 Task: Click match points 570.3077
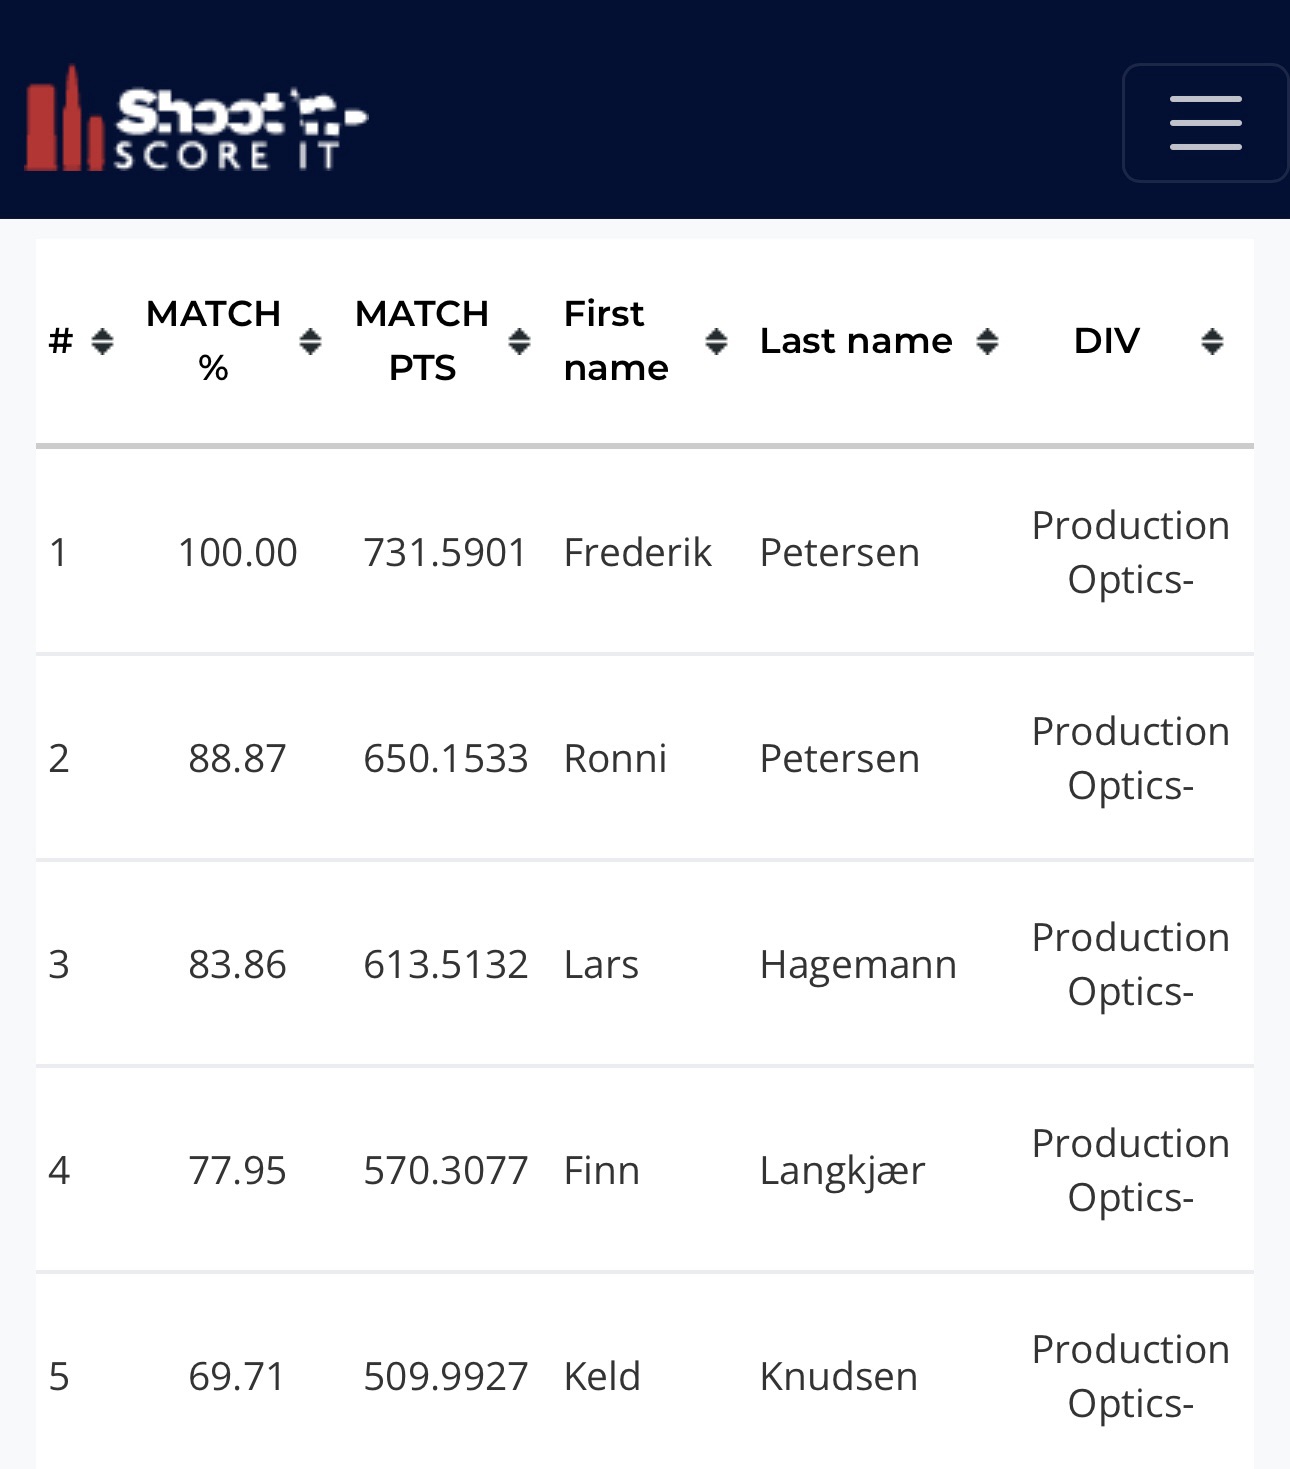pos(445,1170)
